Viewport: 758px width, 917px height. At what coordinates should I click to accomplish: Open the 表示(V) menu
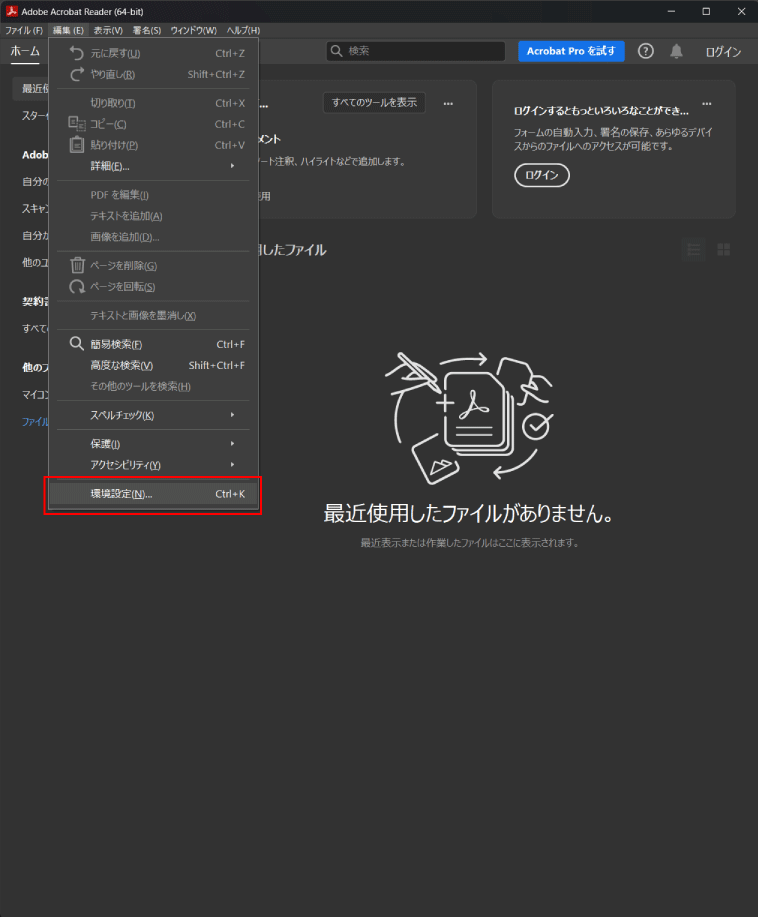(x=108, y=31)
